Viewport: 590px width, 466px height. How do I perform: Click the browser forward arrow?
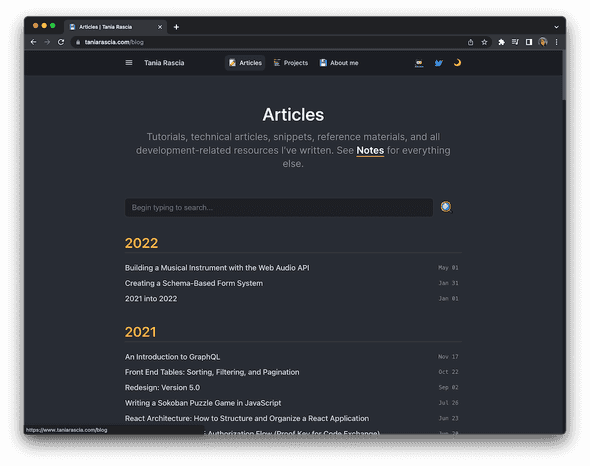click(x=47, y=42)
